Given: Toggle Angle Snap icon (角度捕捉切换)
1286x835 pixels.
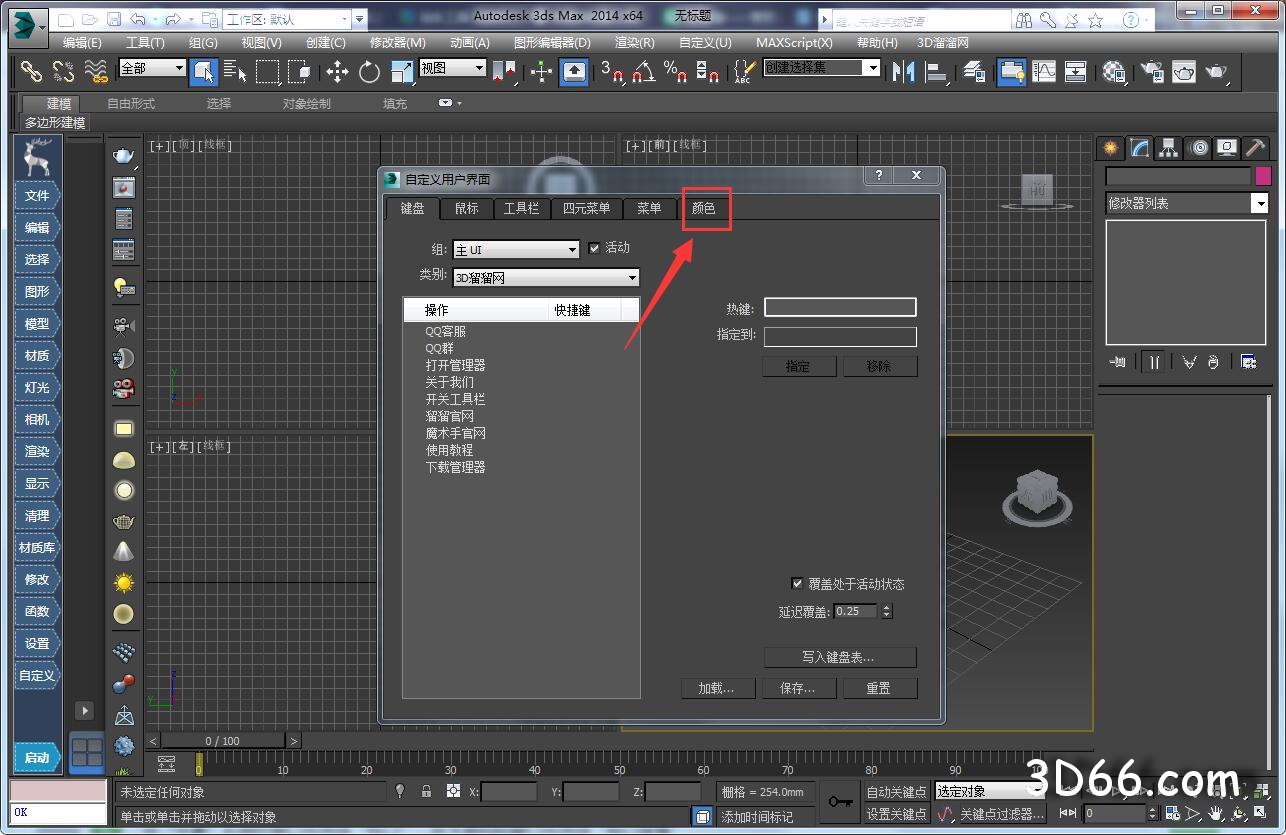Looking at the screenshot, I should (x=644, y=71).
